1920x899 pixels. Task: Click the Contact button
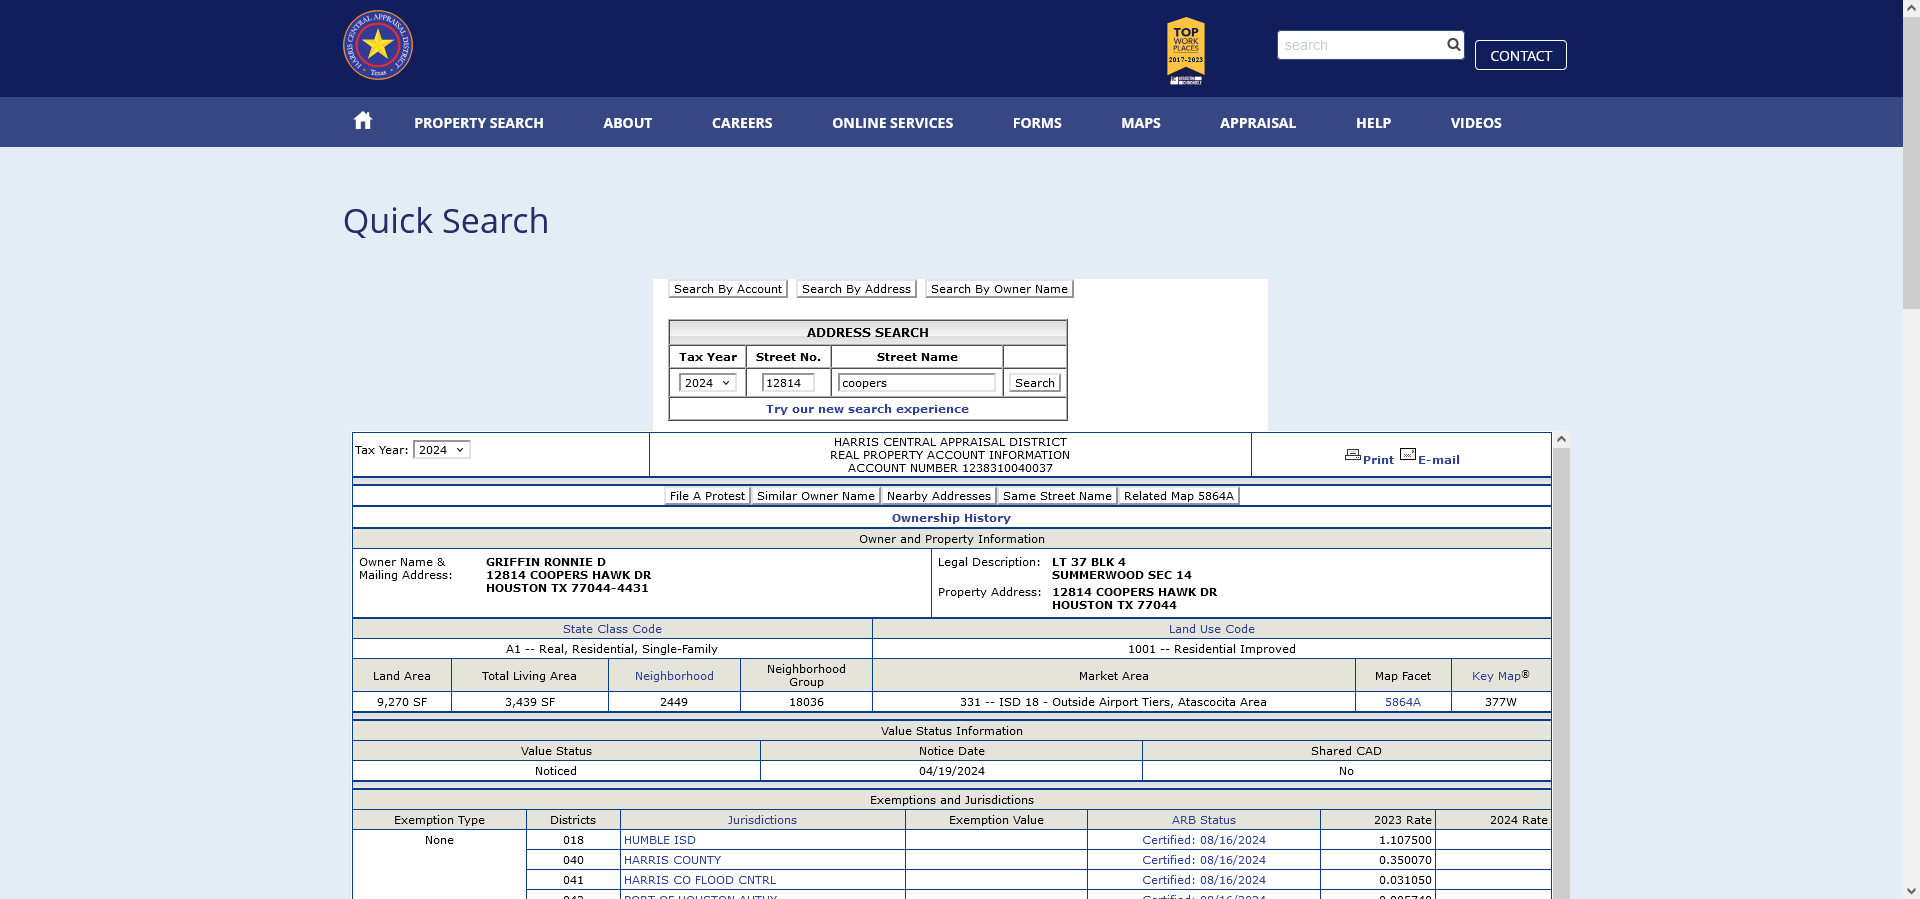click(x=1521, y=55)
